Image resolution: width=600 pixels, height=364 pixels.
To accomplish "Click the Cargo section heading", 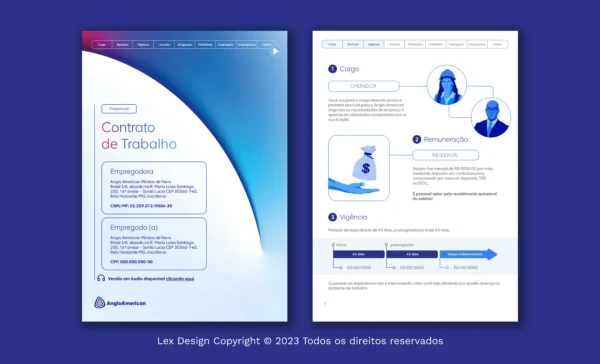I will (x=349, y=69).
